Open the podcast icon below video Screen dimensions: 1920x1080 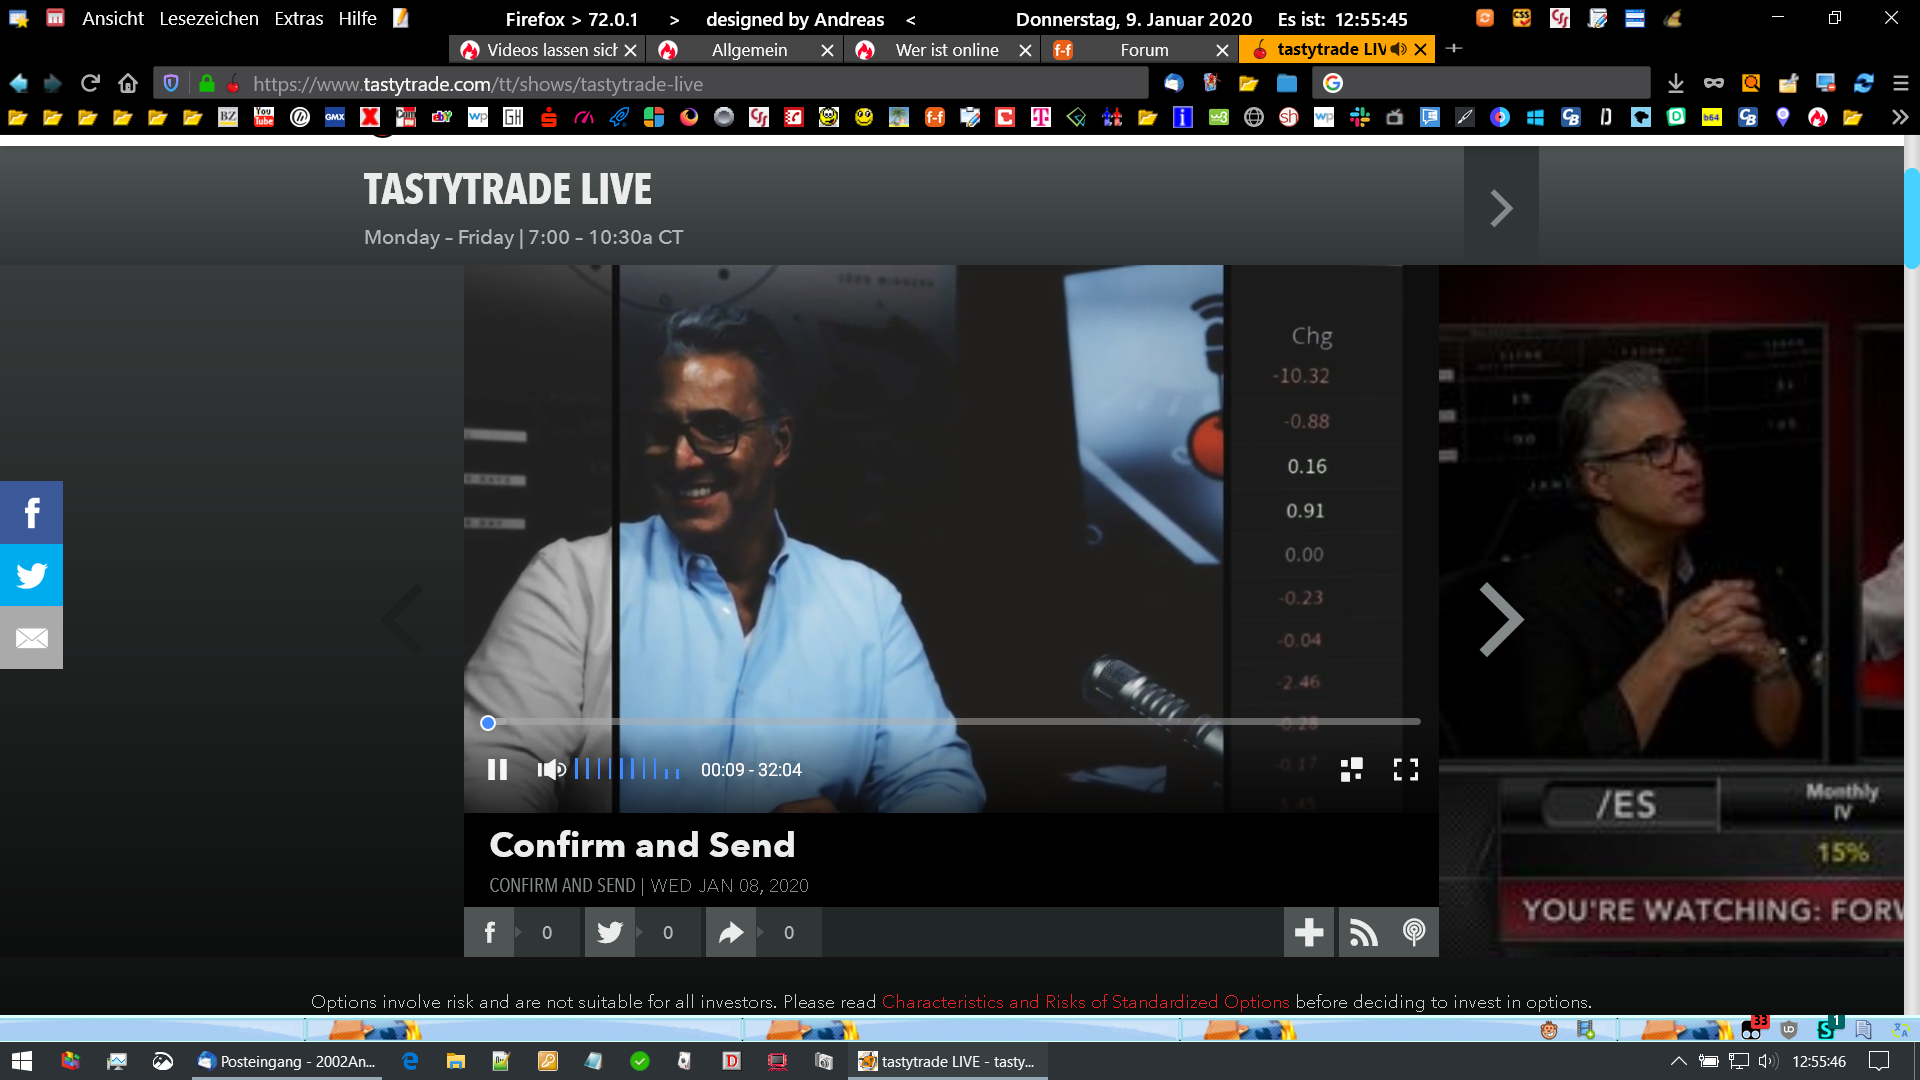click(1414, 932)
